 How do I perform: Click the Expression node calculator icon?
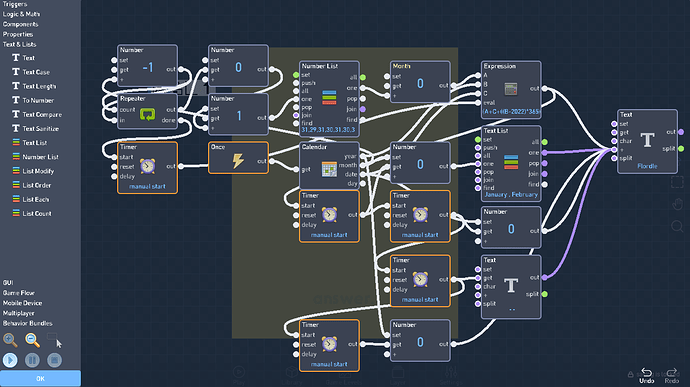pyautogui.click(x=510, y=89)
